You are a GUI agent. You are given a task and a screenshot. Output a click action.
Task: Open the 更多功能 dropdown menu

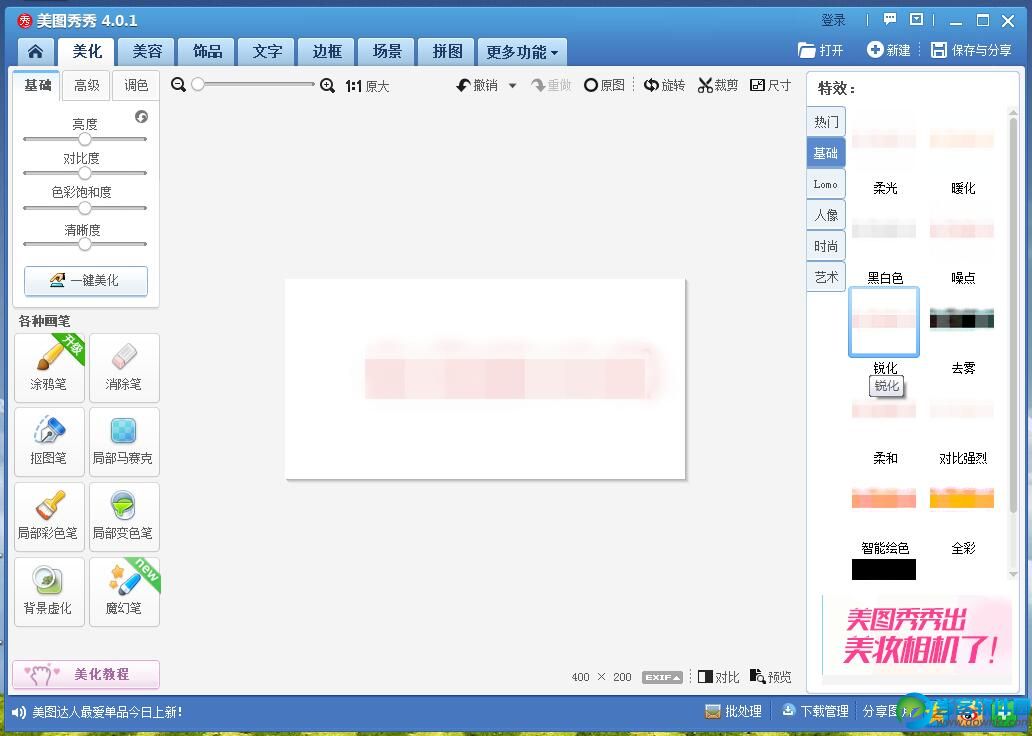[x=522, y=52]
